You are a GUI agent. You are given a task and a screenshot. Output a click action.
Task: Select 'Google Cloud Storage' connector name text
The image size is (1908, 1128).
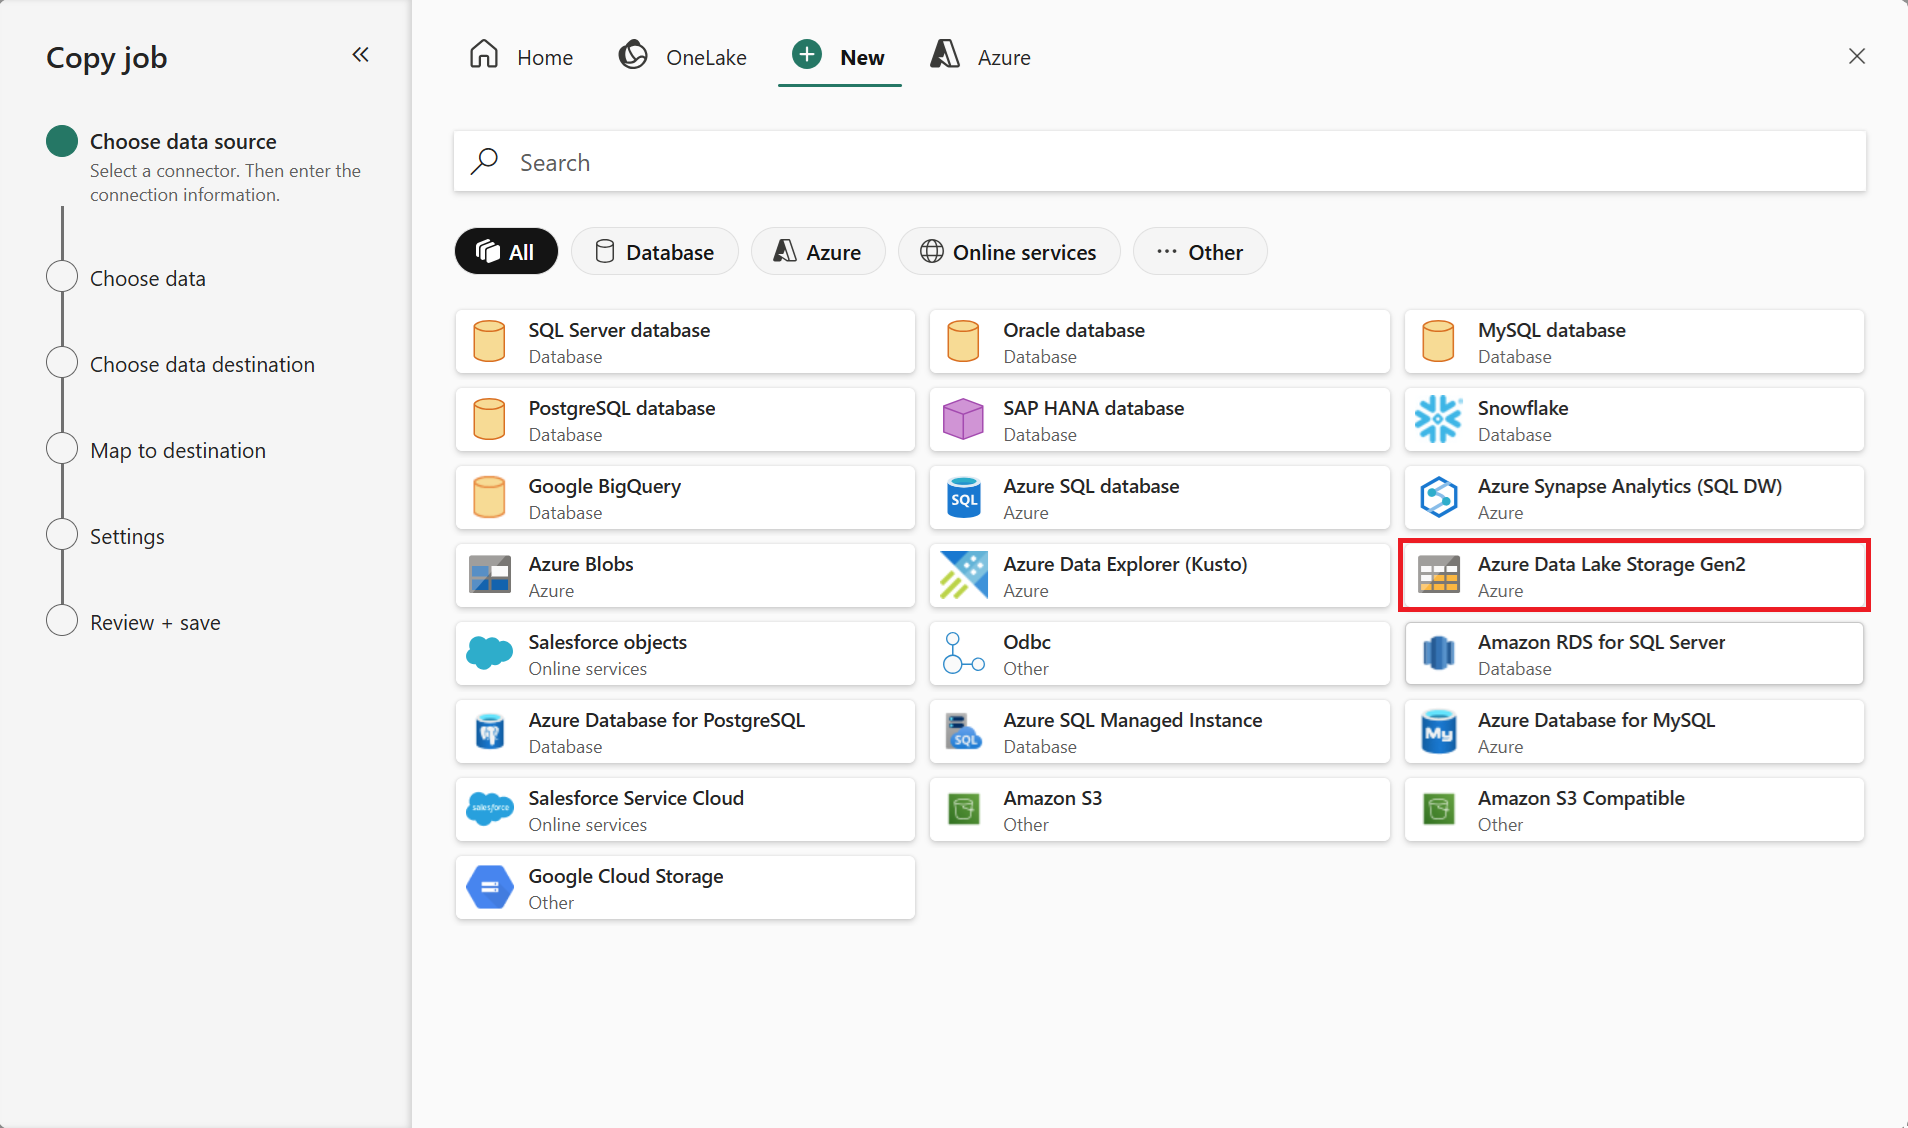click(x=626, y=876)
